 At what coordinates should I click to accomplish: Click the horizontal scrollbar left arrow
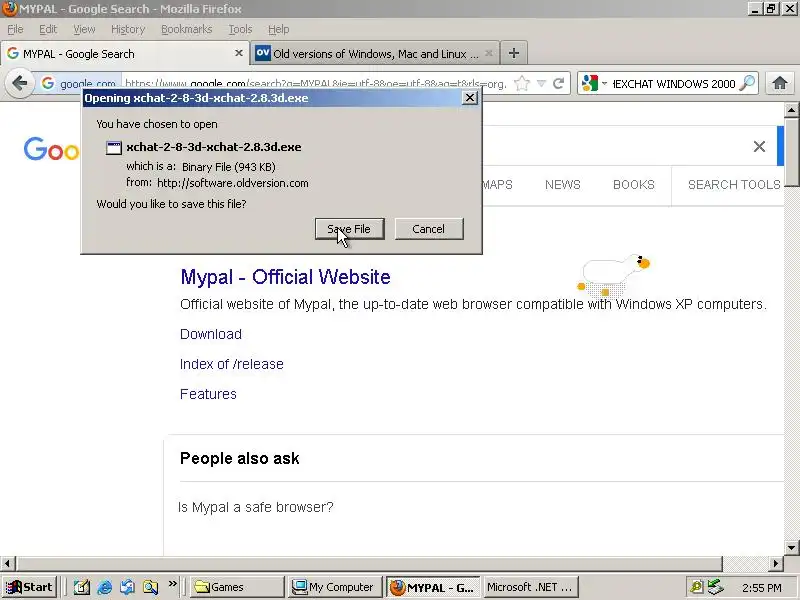tap(7, 564)
